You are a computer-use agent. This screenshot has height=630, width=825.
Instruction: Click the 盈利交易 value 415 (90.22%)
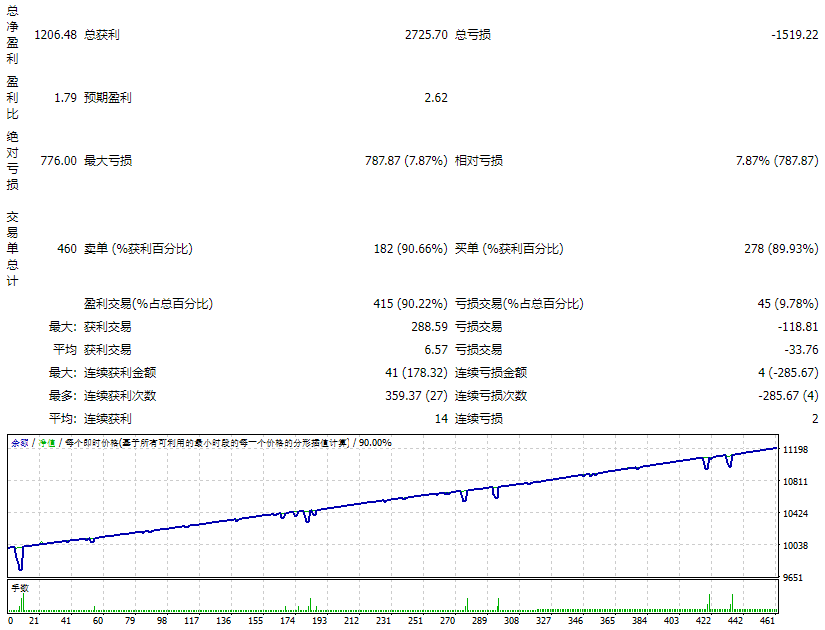pos(410,304)
